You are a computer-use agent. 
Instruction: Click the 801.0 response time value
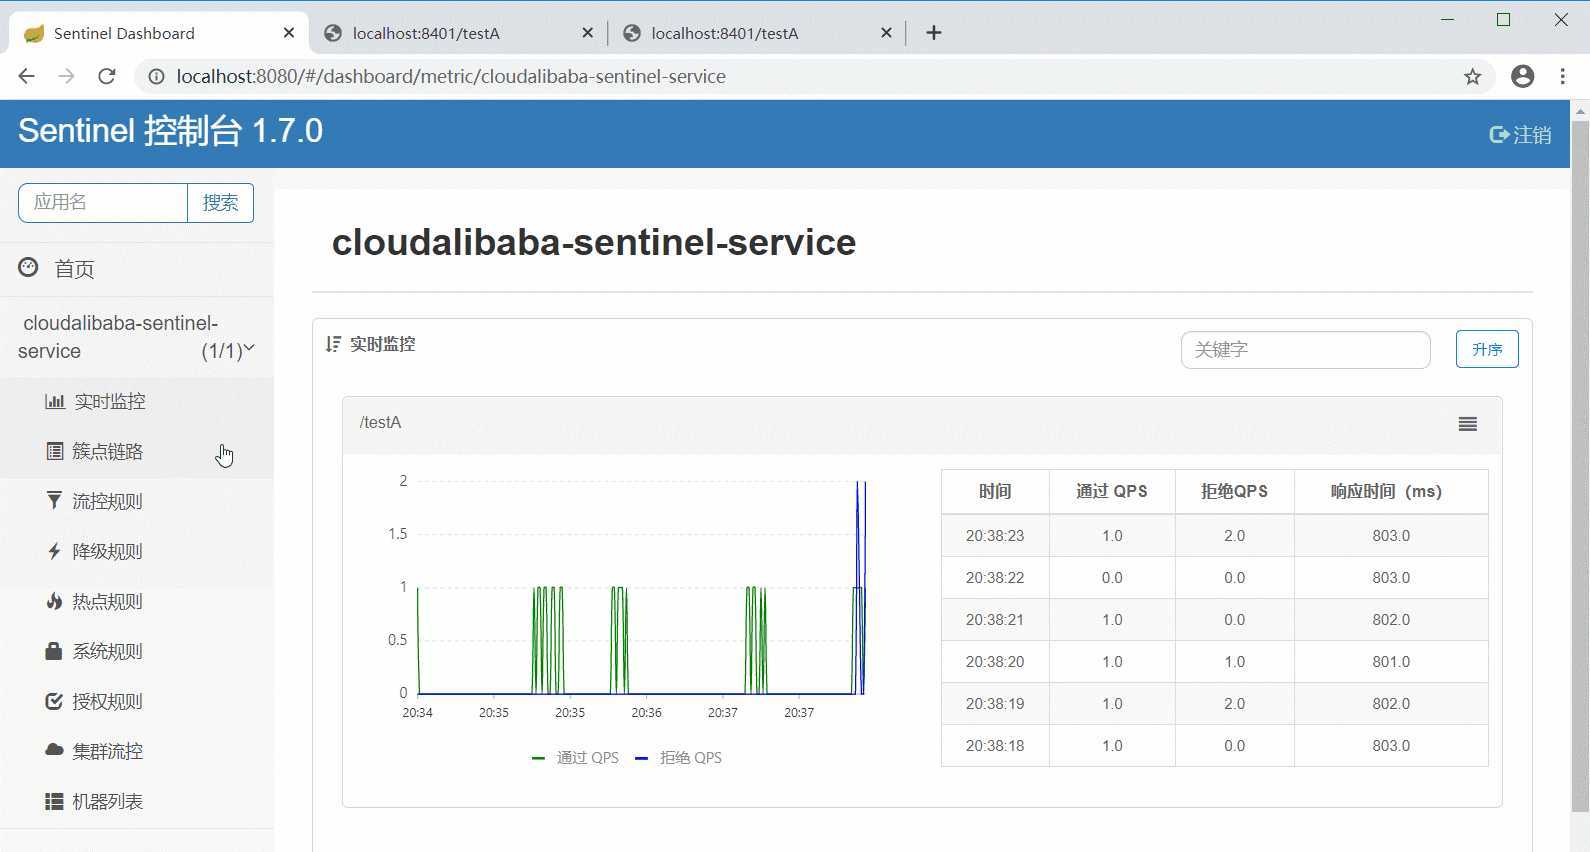tap(1391, 661)
